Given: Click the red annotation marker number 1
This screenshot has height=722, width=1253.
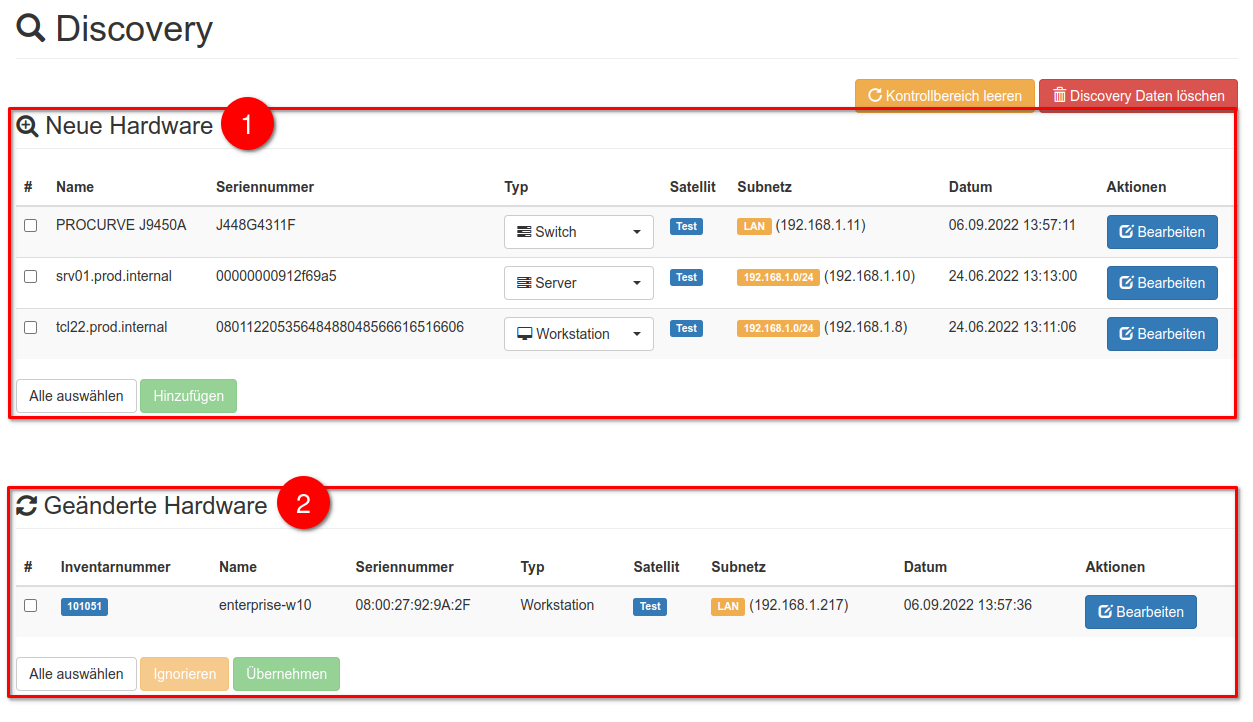Looking at the screenshot, I should (x=247, y=125).
